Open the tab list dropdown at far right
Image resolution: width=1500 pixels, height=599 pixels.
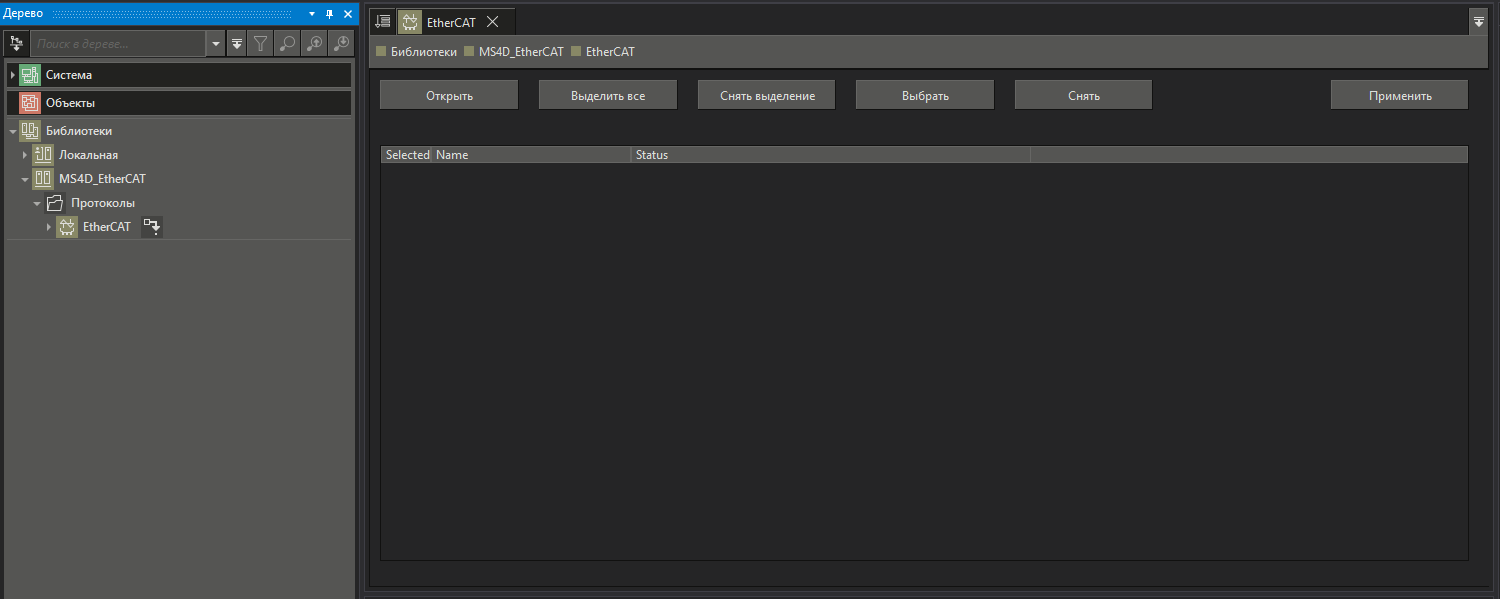point(1479,21)
